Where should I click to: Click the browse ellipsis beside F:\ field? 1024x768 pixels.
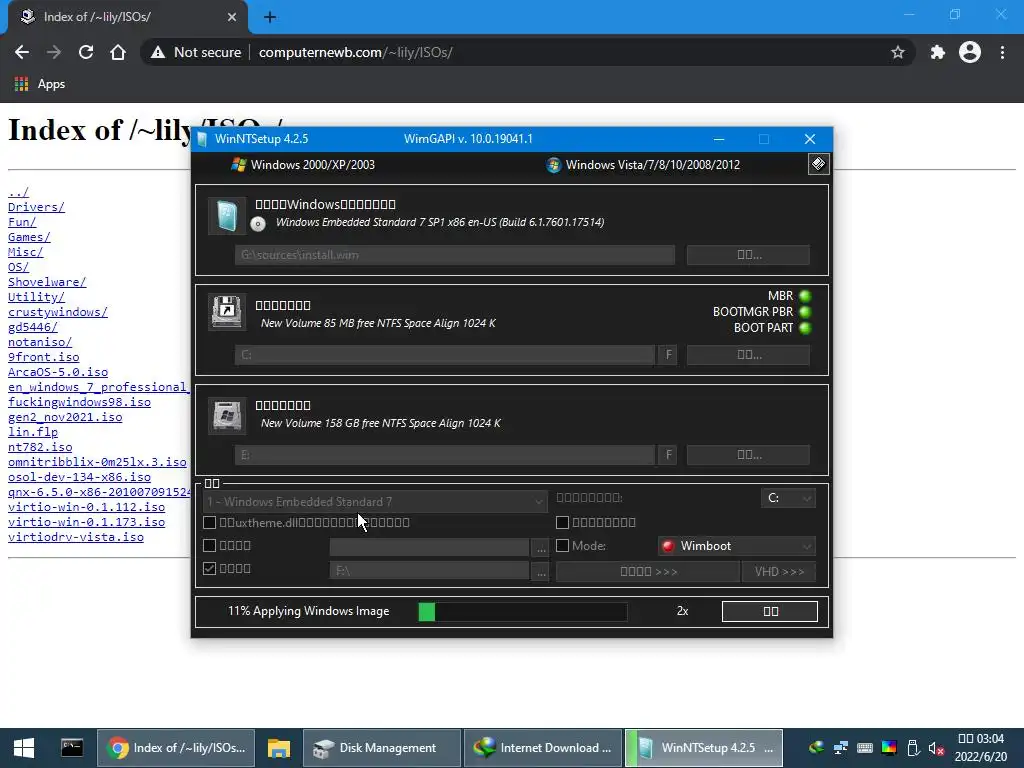(540, 571)
